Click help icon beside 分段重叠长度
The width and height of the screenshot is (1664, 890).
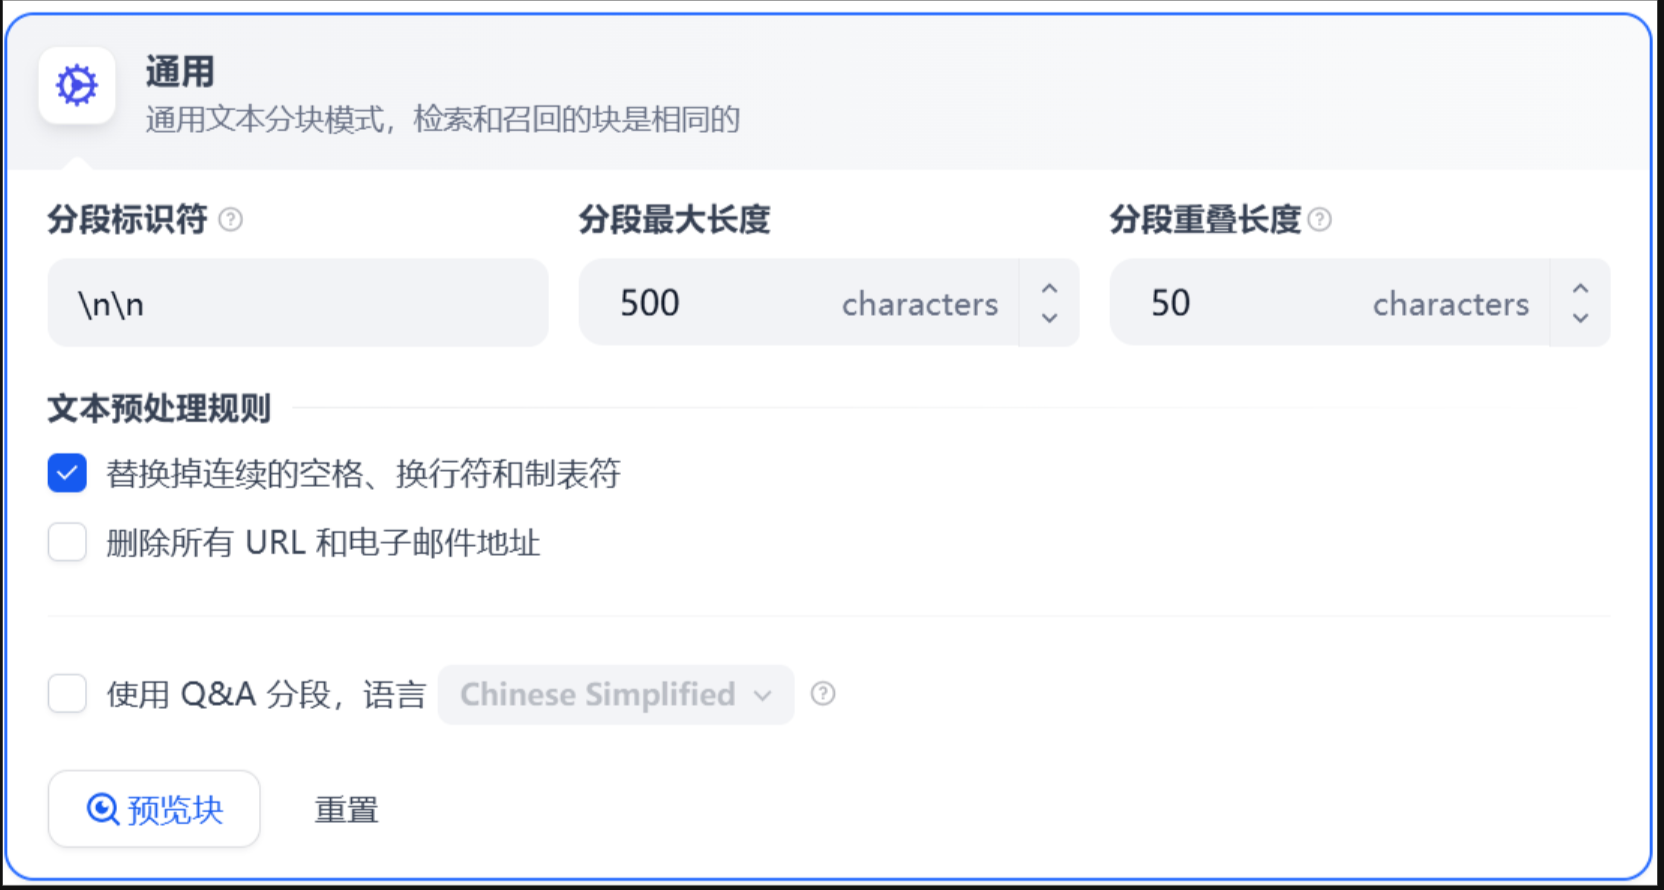point(1320,219)
